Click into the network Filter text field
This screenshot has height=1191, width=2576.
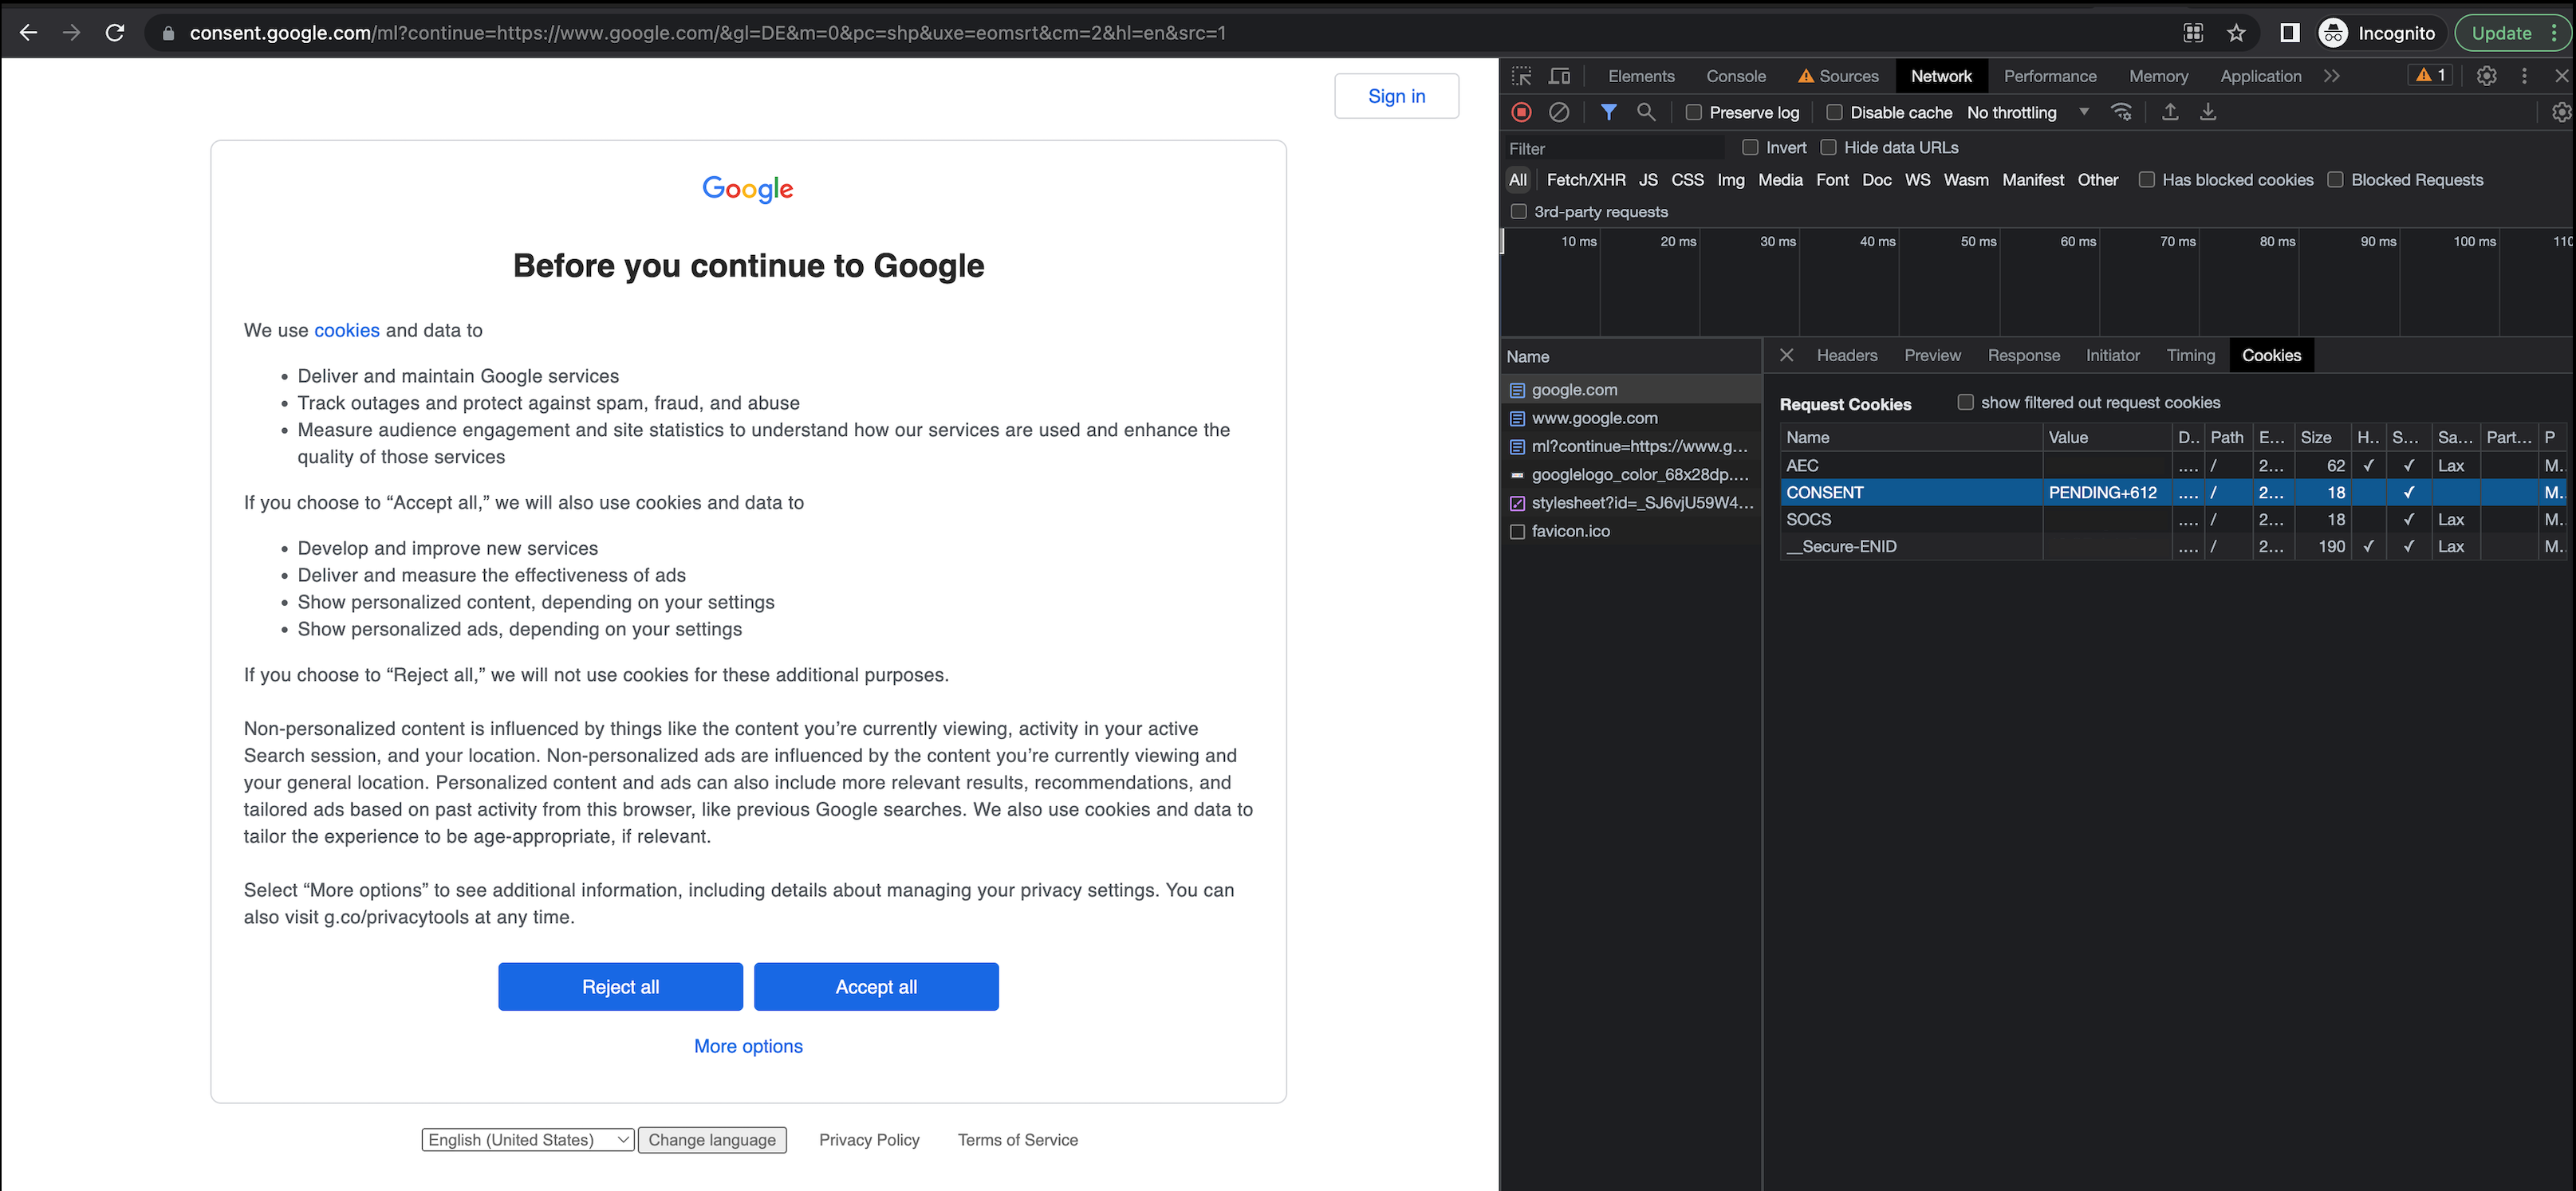1614,148
